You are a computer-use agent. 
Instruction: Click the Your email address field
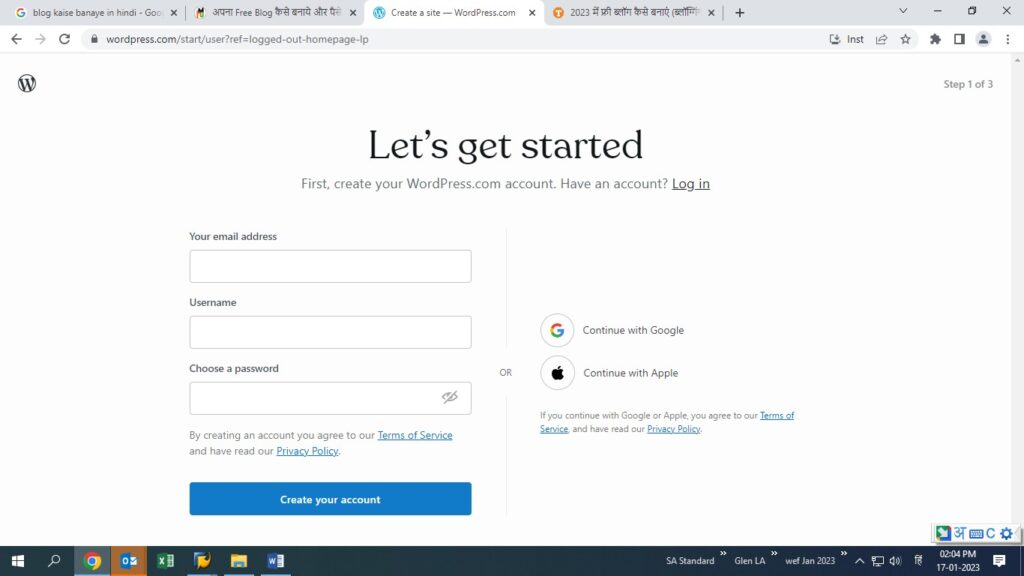pos(330,267)
